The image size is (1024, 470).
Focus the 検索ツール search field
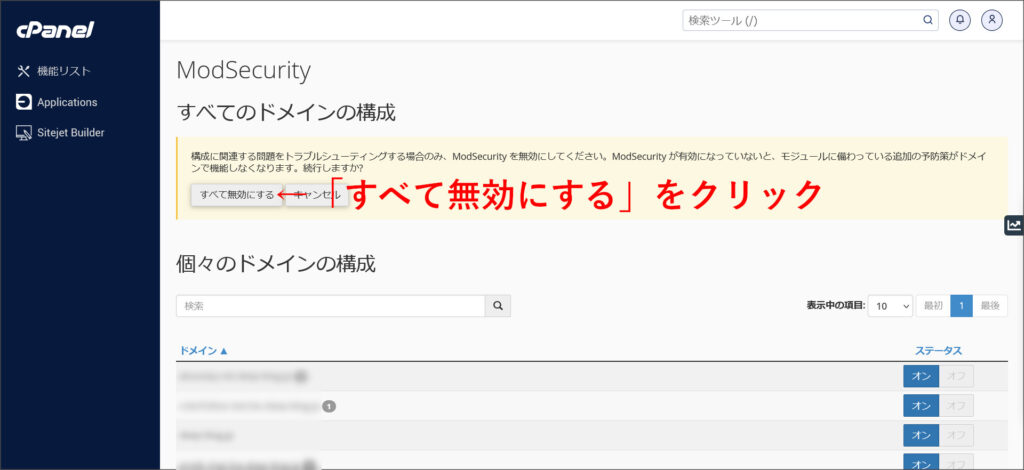(x=803, y=20)
